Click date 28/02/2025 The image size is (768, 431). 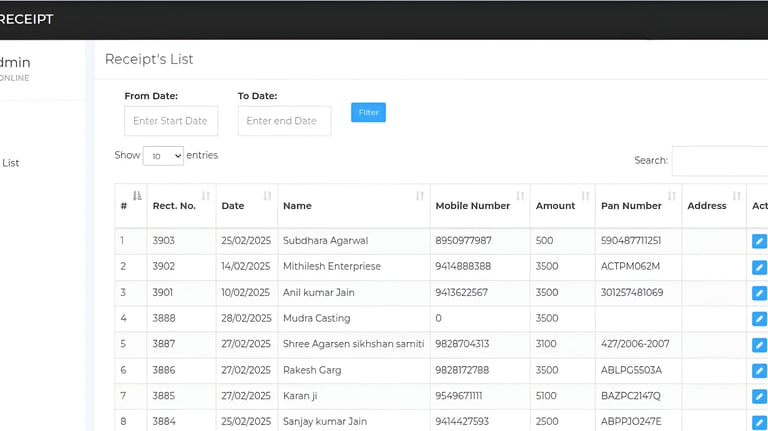click(246, 318)
